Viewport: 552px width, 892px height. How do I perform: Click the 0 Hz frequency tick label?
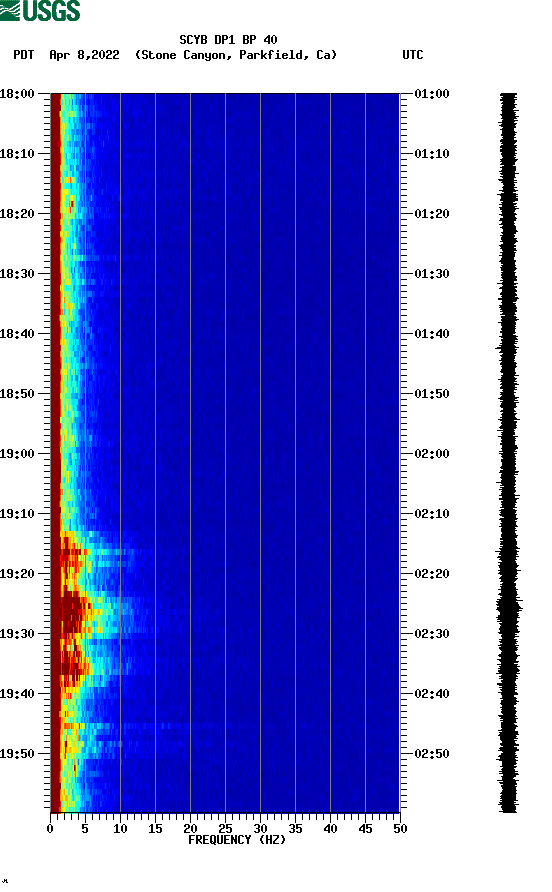point(50,829)
